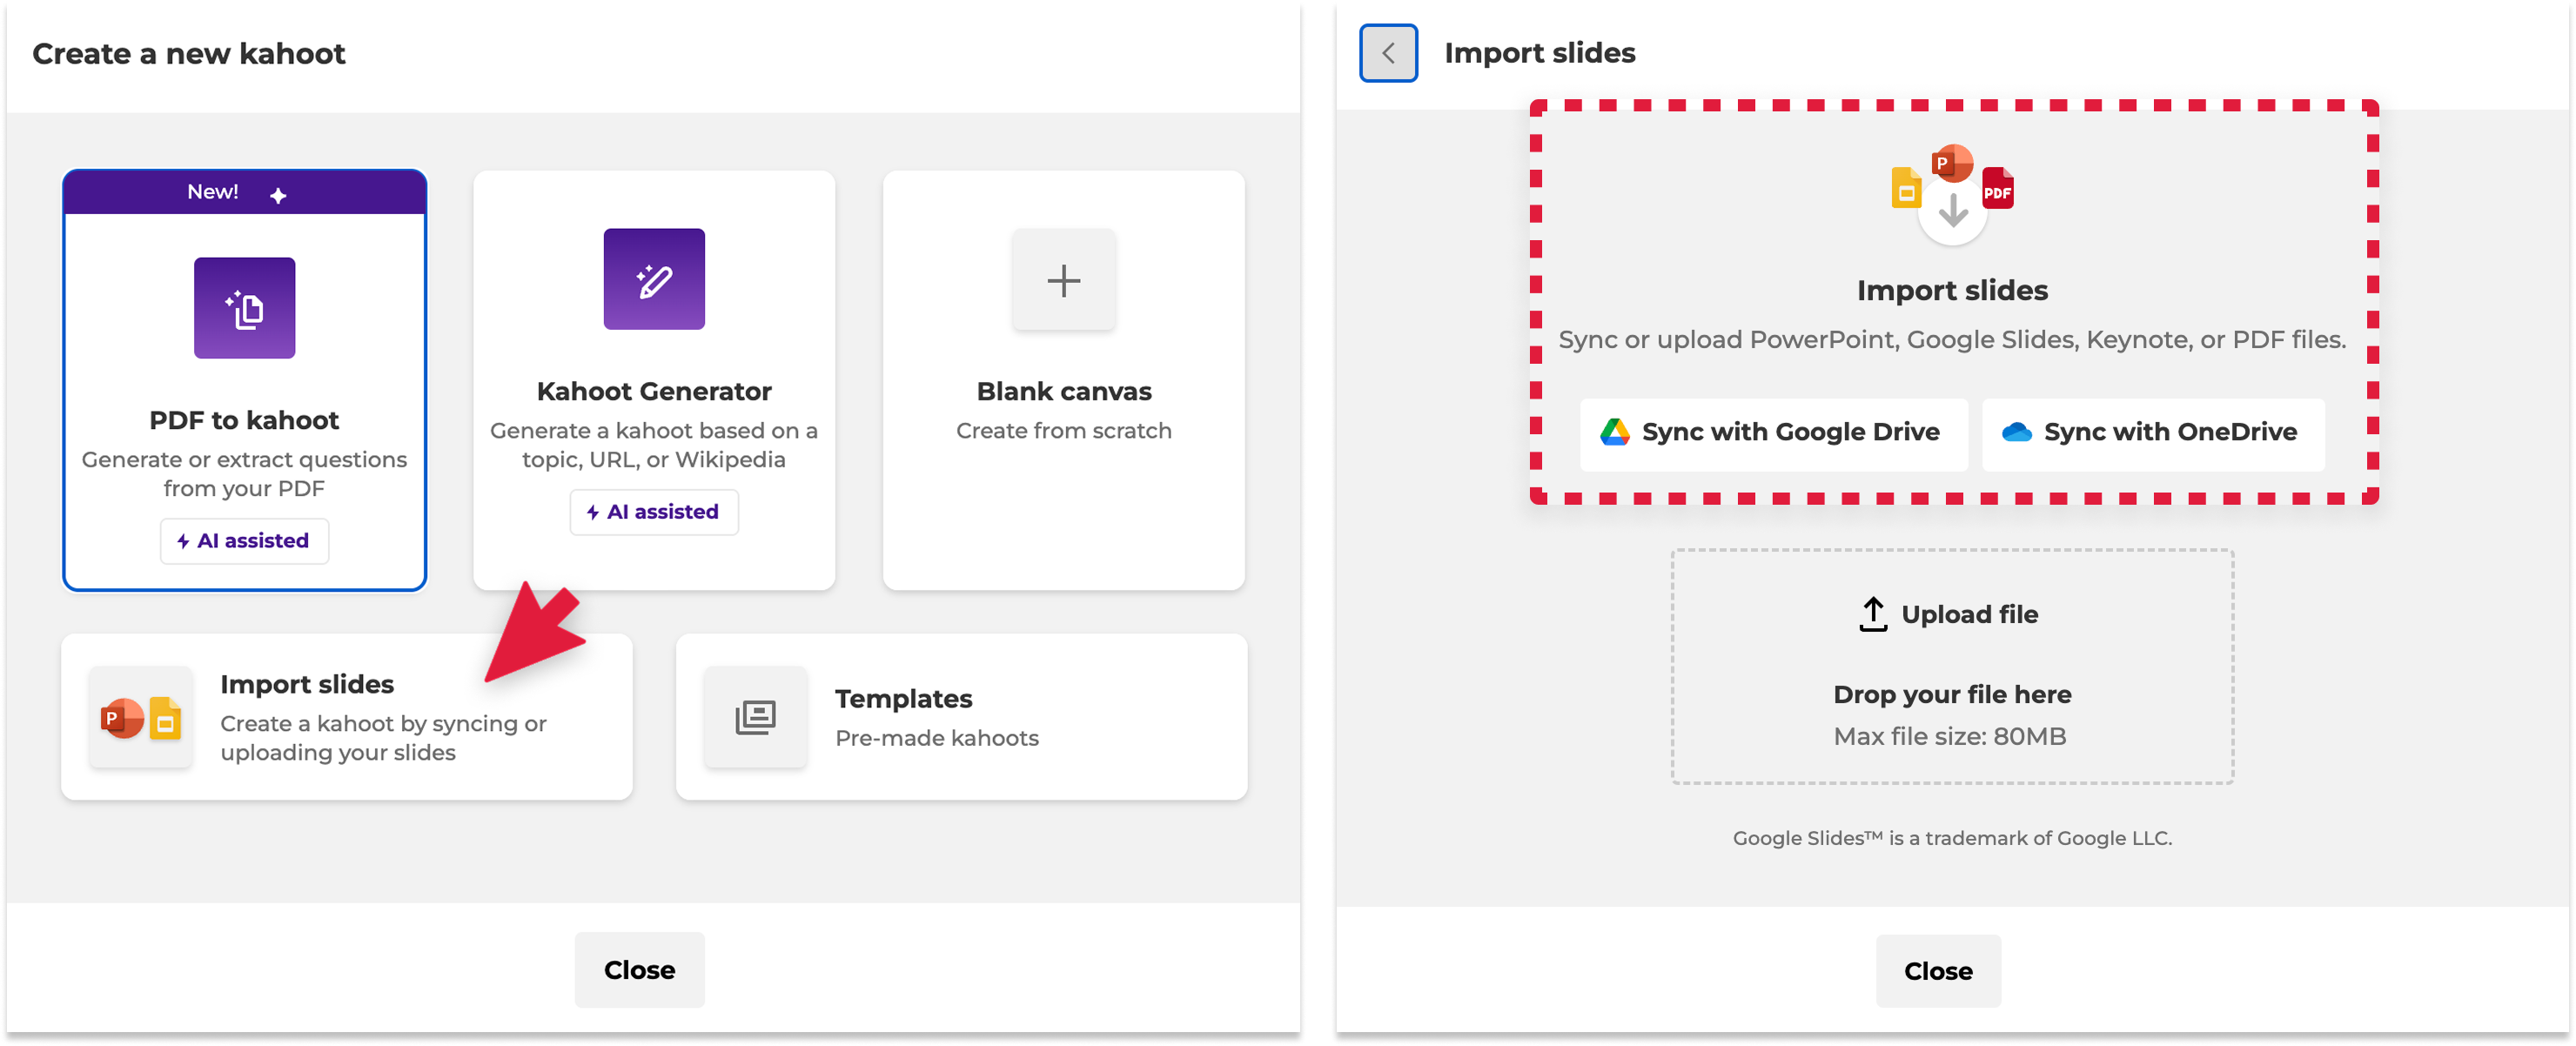Click the AI assisted badge under Kahoot Generator
Viewport: 2576px width, 1046px height.
(654, 512)
